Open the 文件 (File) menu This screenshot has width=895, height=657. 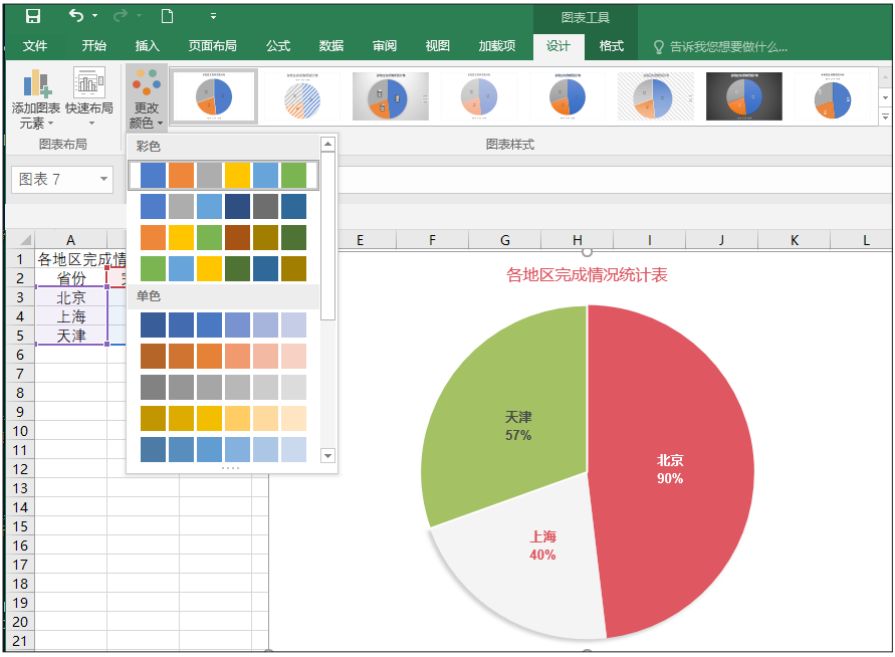tap(35, 46)
